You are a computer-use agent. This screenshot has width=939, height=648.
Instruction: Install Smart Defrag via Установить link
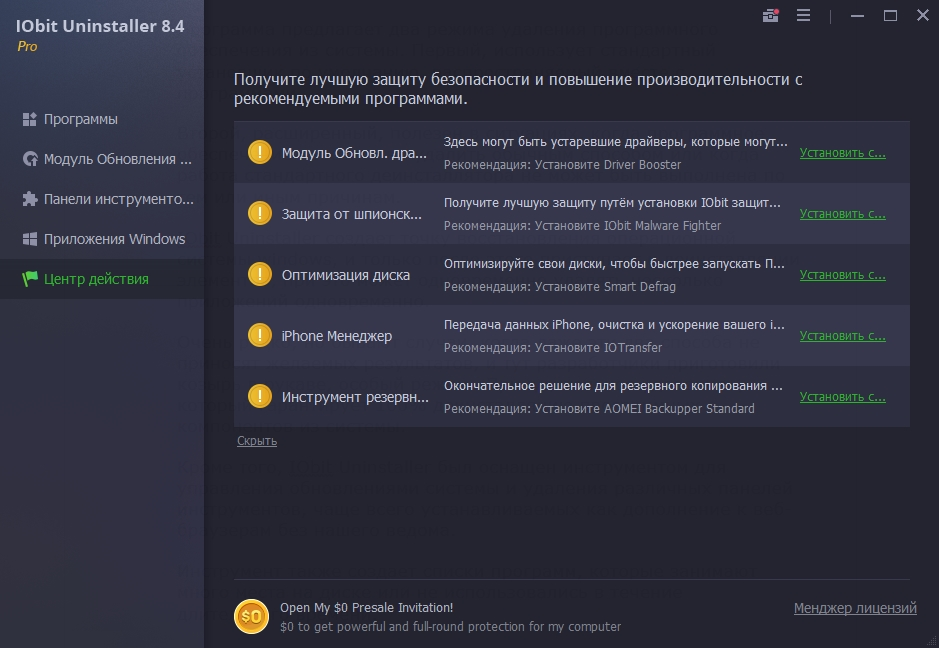[x=843, y=275]
